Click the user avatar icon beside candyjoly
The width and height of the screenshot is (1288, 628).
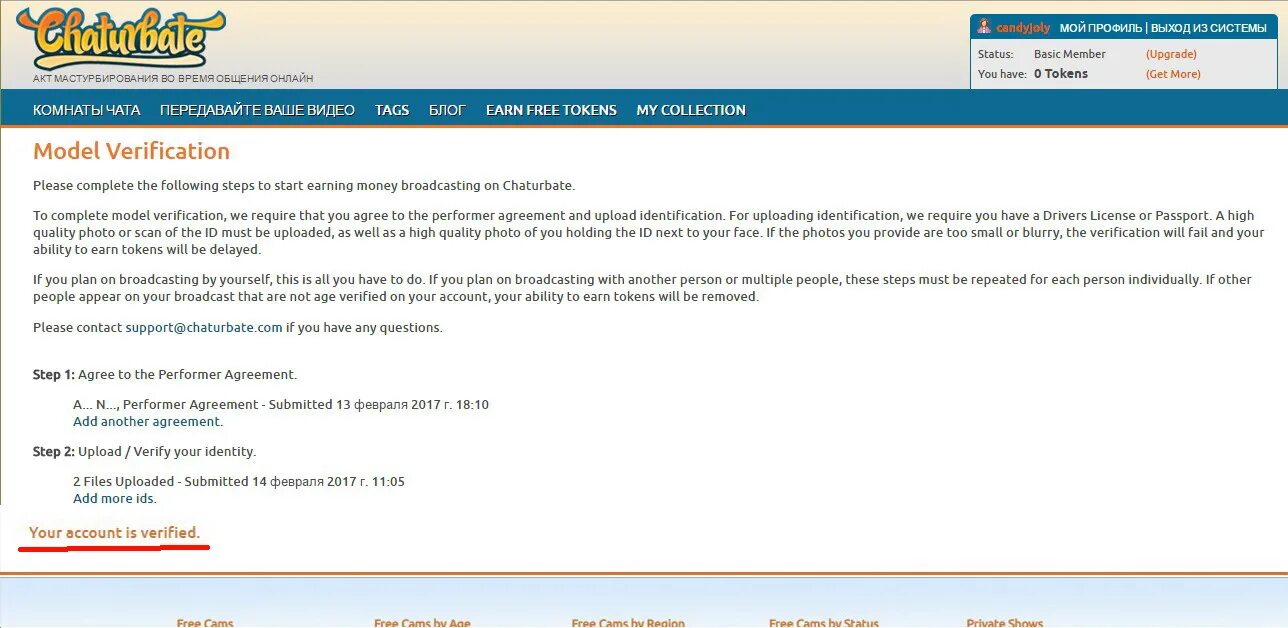tap(984, 27)
